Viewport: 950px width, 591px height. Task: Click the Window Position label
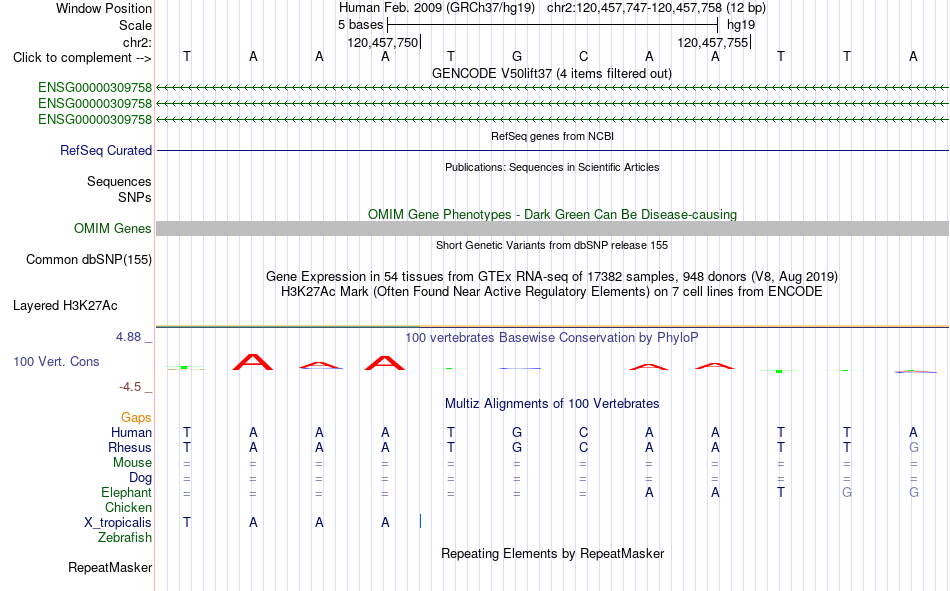104,8
